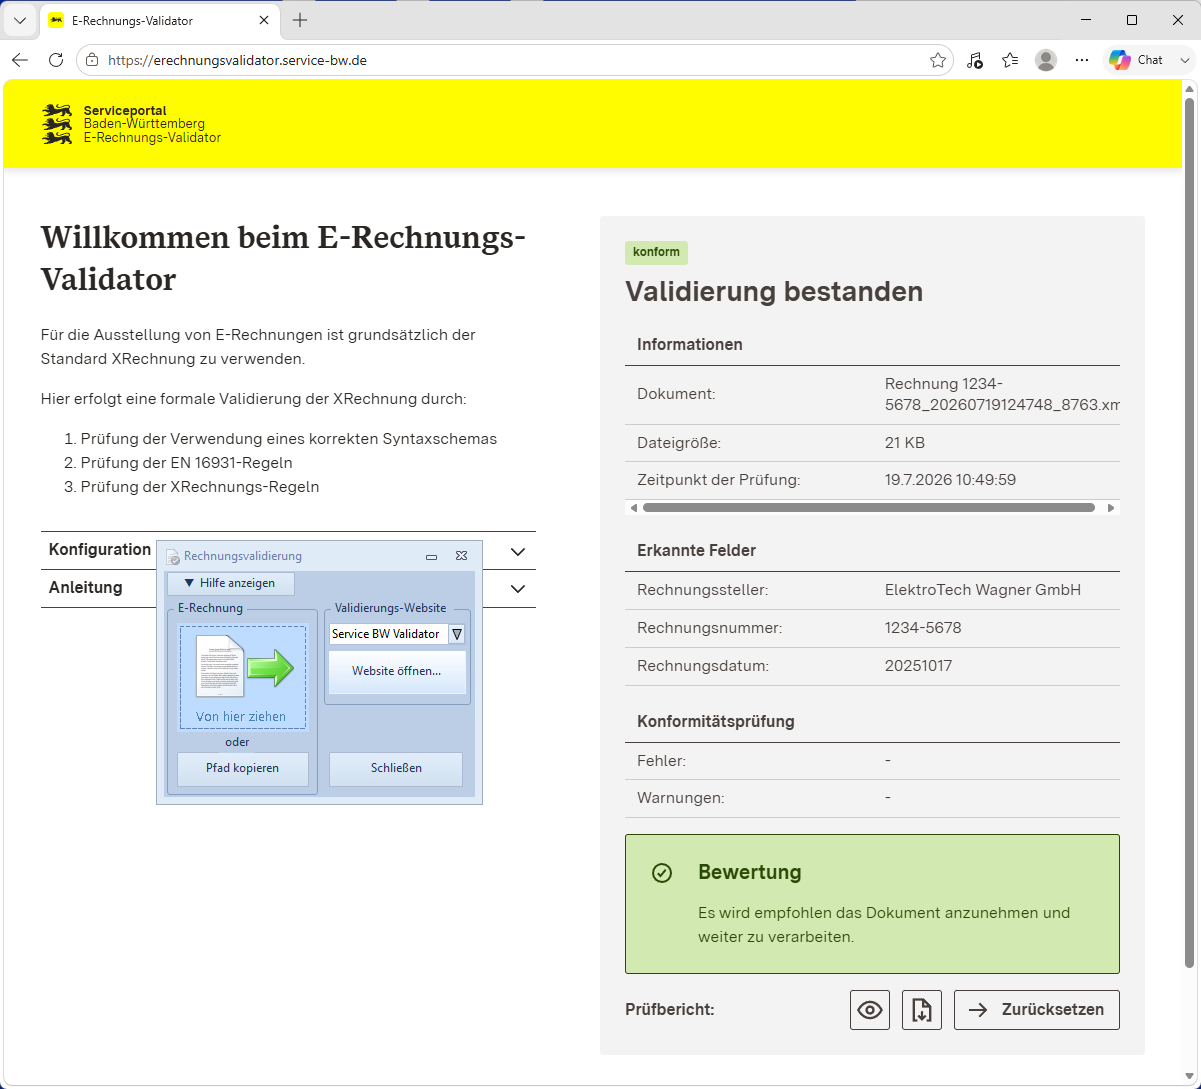Click the Rechnungsvalidierung title icon
This screenshot has height=1089, width=1201.
(173, 557)
